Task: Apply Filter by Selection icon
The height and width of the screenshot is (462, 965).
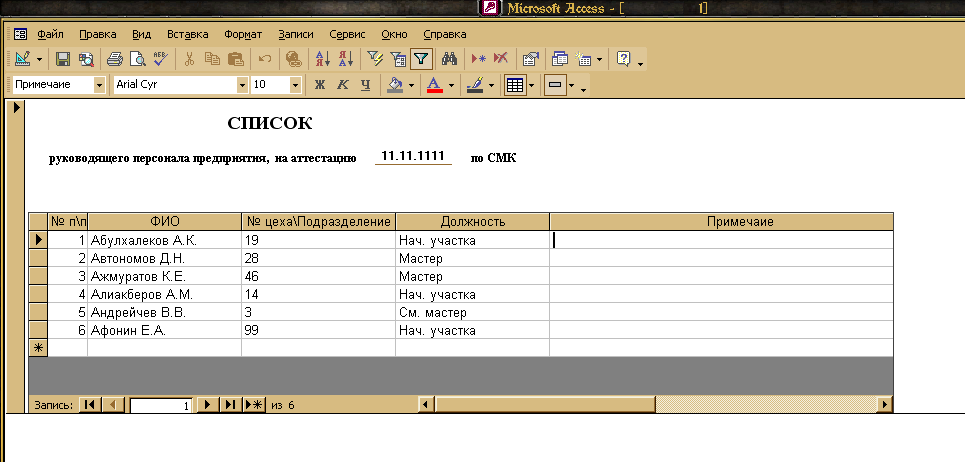Action: tap(375, 59)
